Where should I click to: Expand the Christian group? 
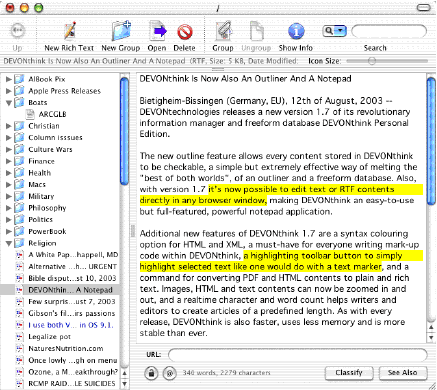9,126
